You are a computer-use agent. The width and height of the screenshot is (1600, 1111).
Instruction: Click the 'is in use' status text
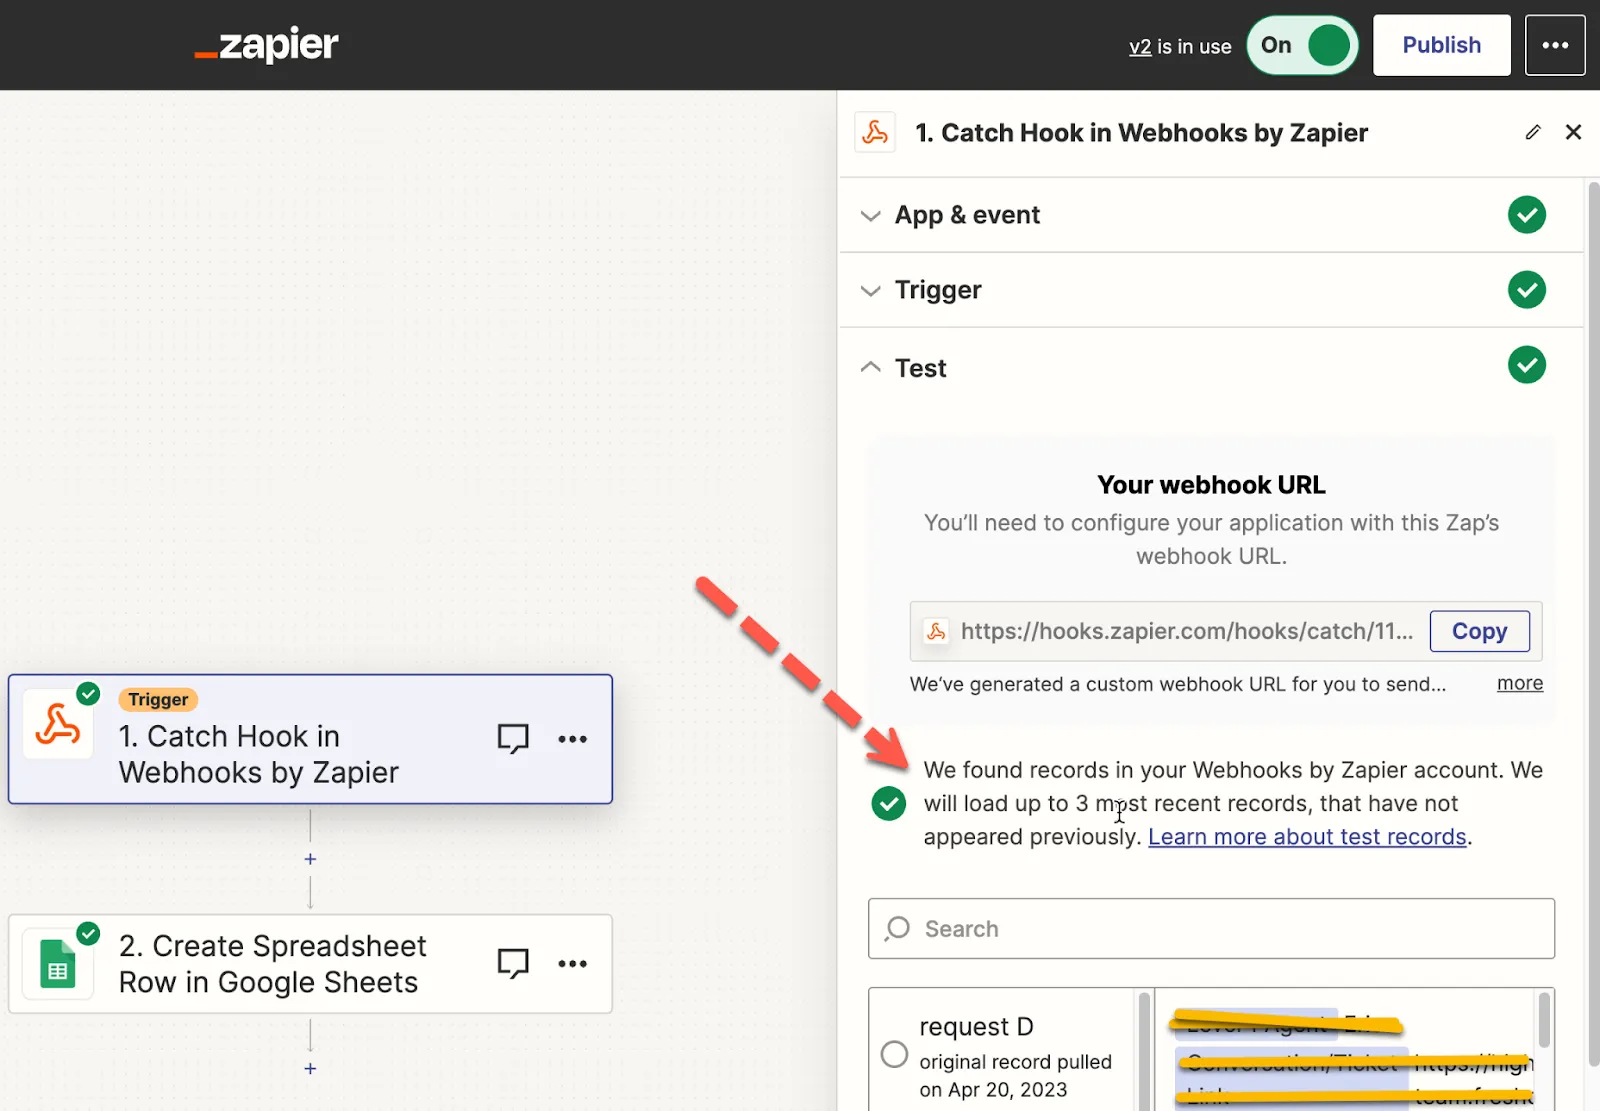pyautogui.click(x=1194, y=46)
